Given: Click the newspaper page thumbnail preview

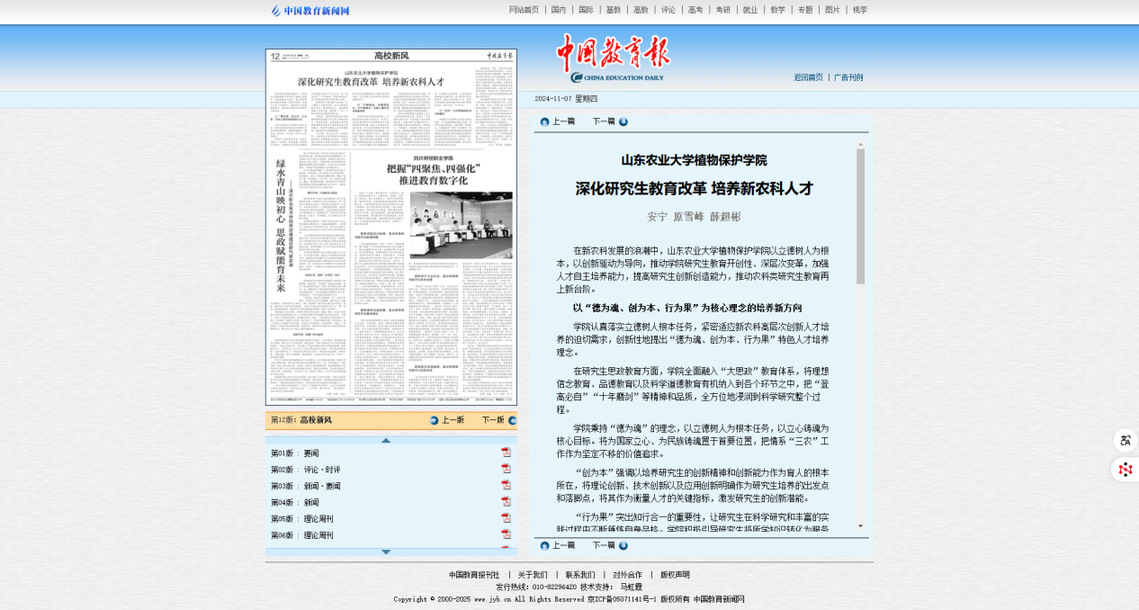Looking at the screenshot, I should [391, 227].
